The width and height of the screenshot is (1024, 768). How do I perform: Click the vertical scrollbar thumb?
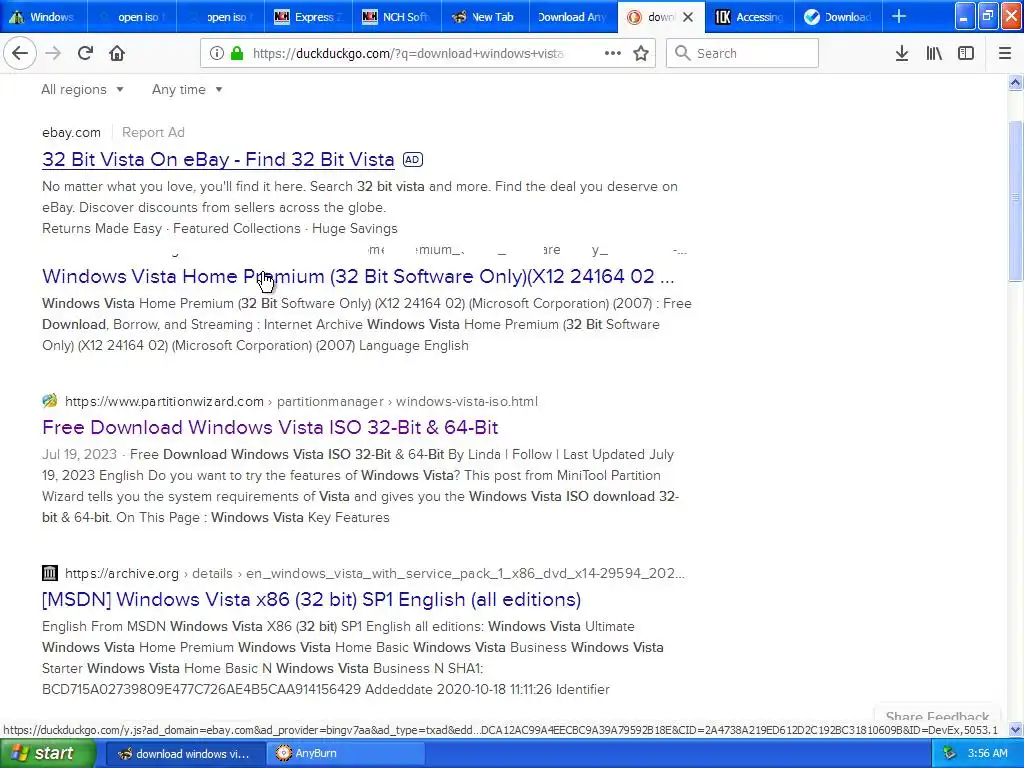tap(1015, 201)
